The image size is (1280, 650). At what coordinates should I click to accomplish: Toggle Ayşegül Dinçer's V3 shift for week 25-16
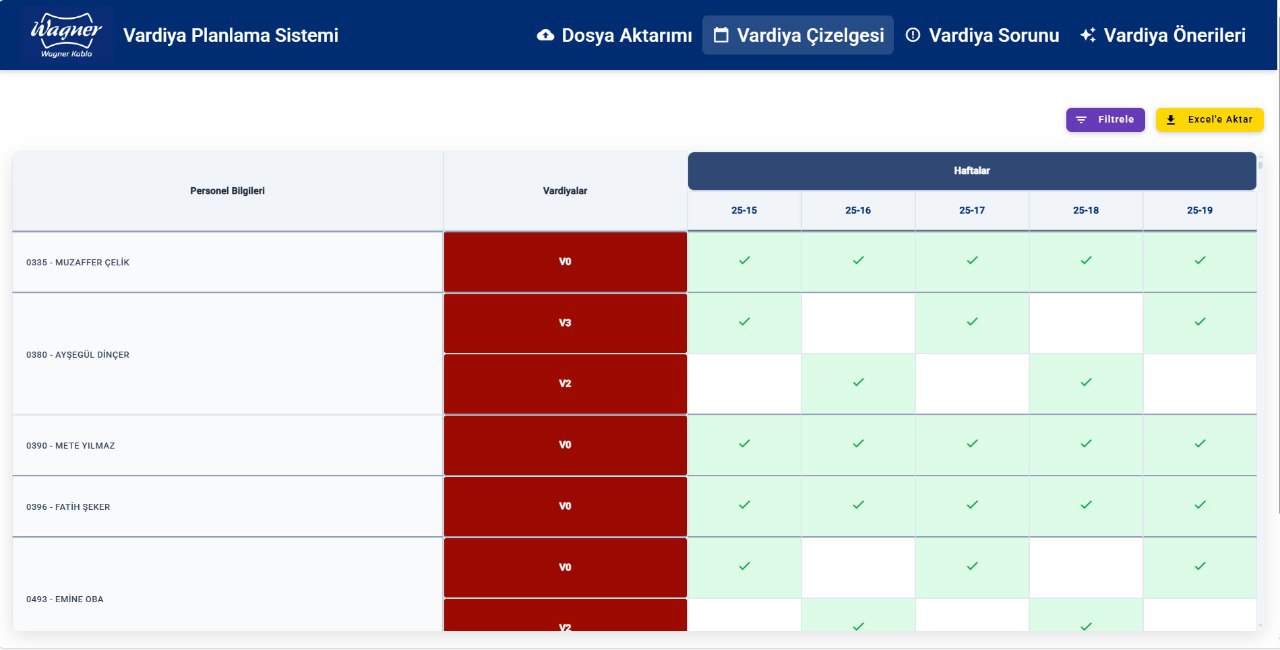point(858,323)
